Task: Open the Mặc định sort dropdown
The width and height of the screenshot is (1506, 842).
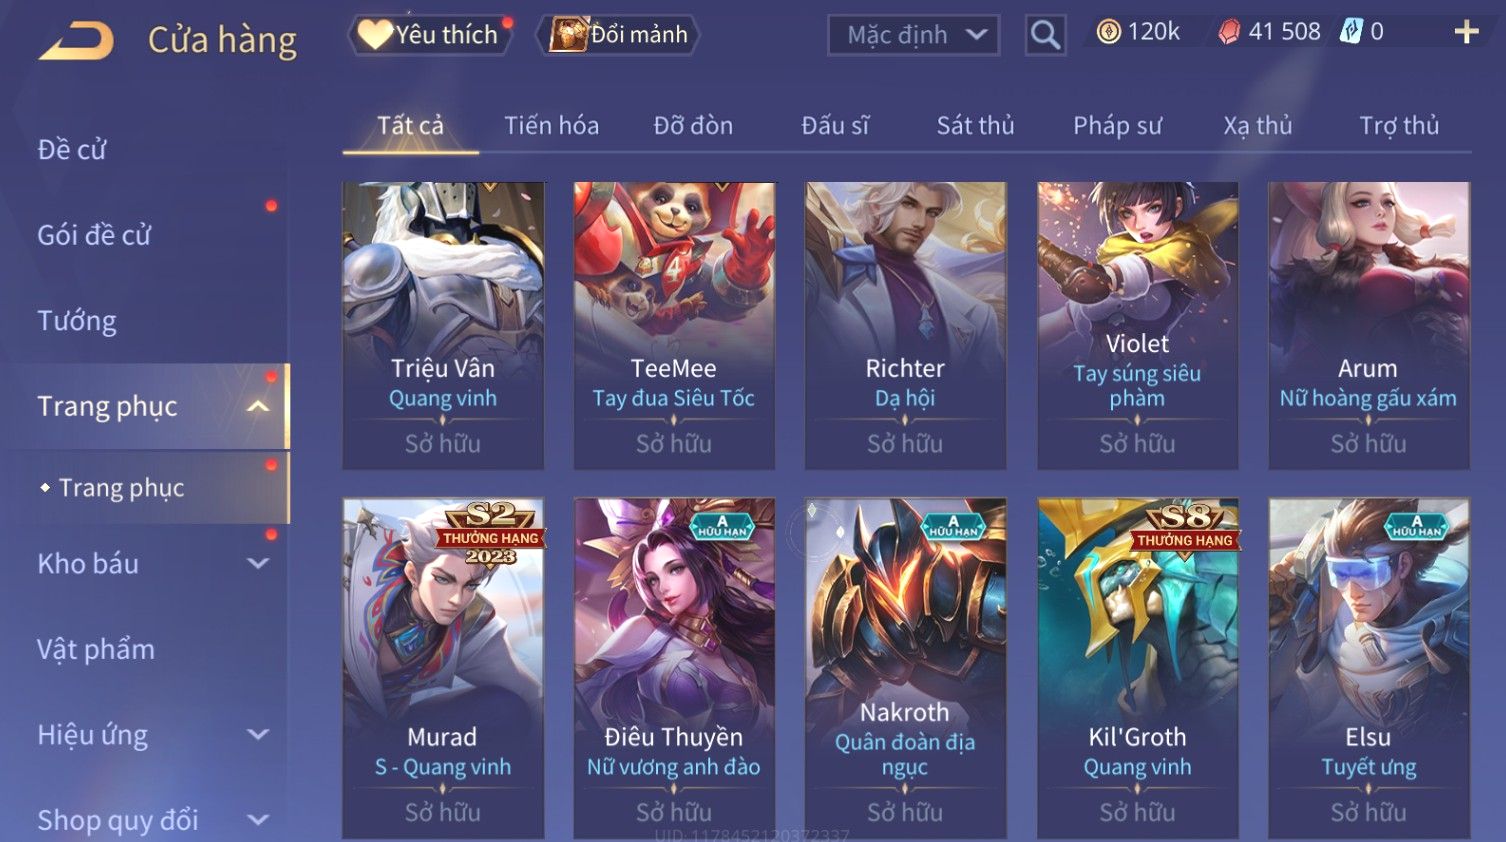Action: [x=914, y=35]
